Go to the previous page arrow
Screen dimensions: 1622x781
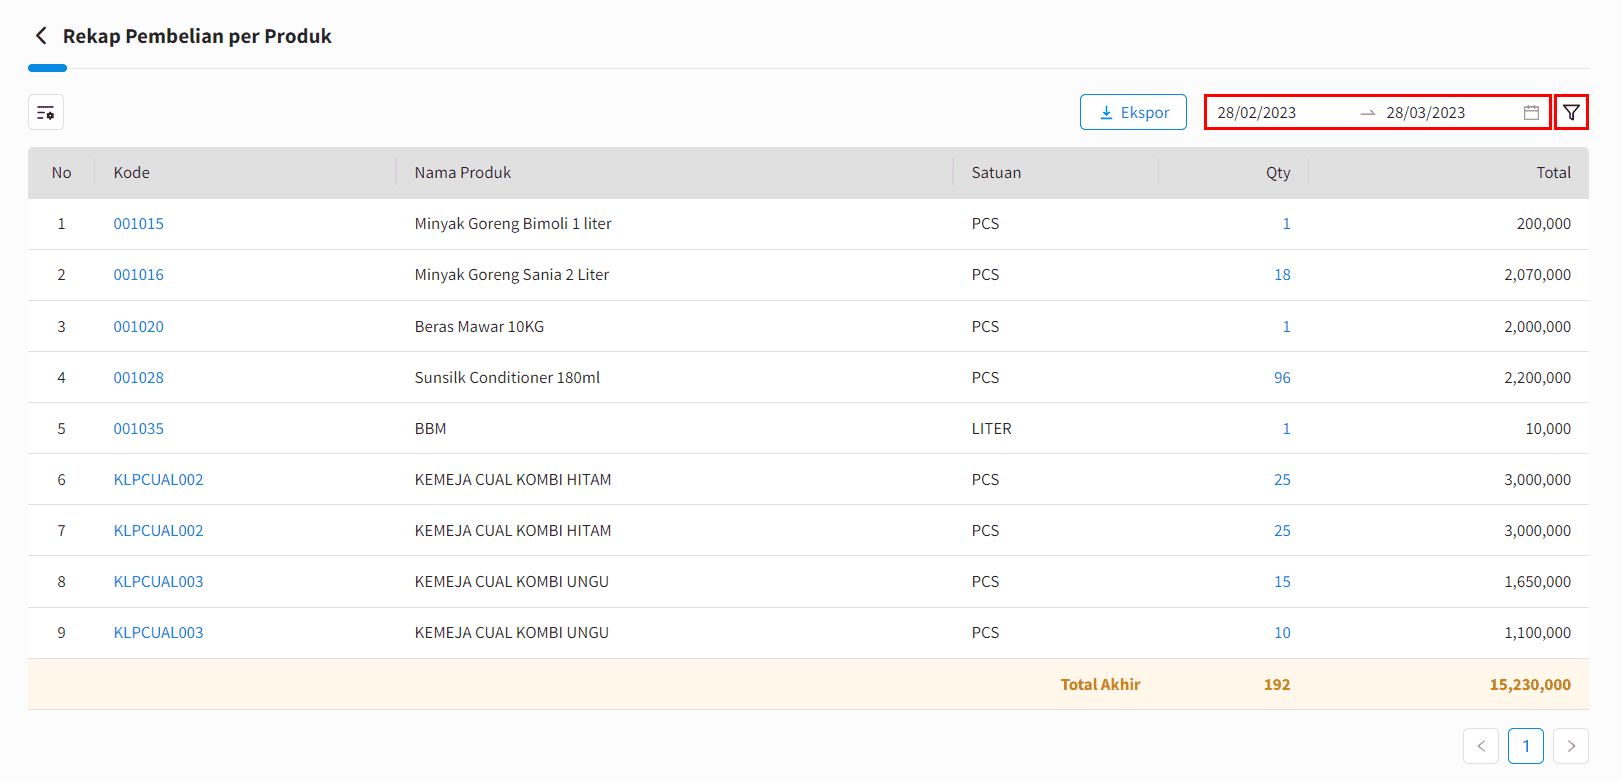[x=1481, y=746]
